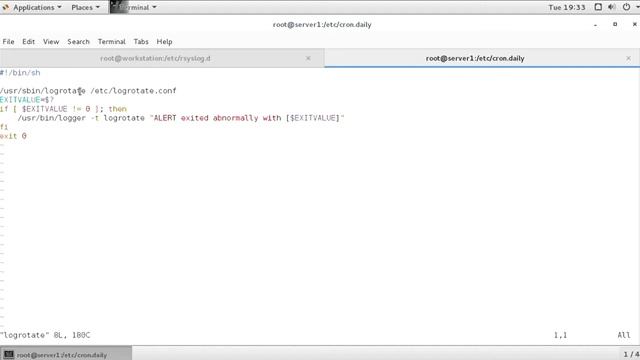Open the power icon menu

coord(626,7)
